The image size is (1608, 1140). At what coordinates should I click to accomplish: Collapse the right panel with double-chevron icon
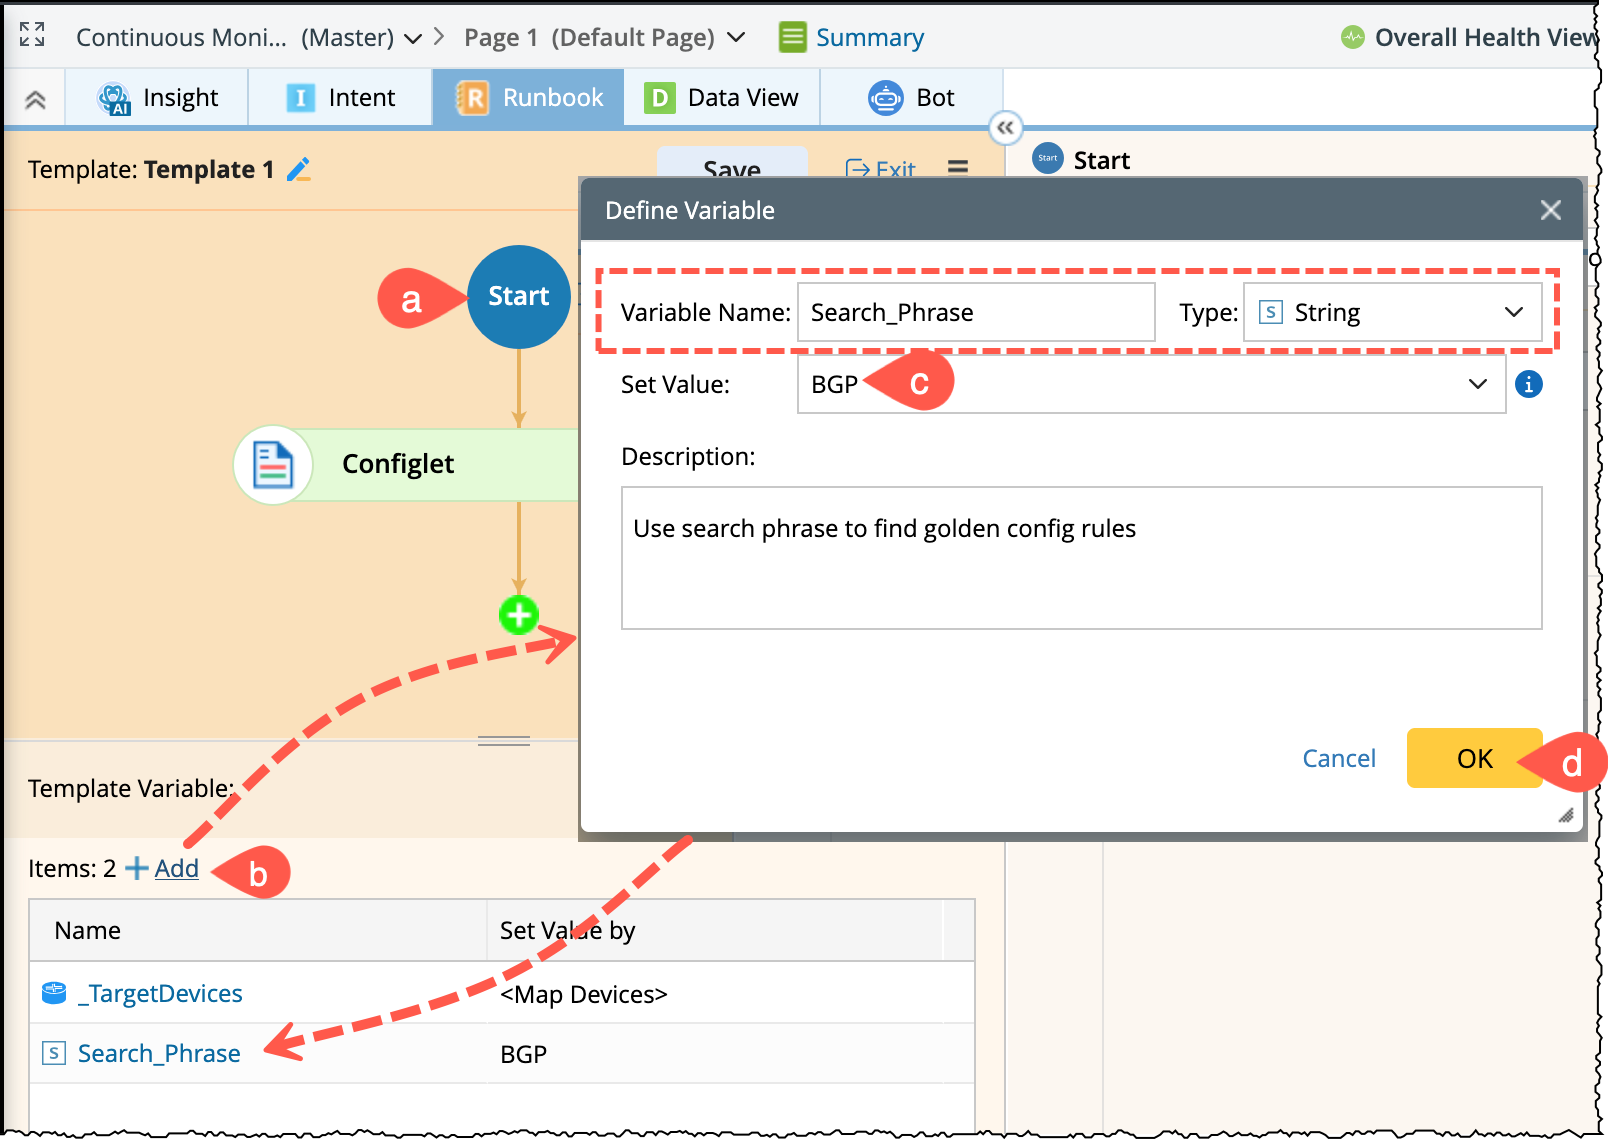point(1005,127)
